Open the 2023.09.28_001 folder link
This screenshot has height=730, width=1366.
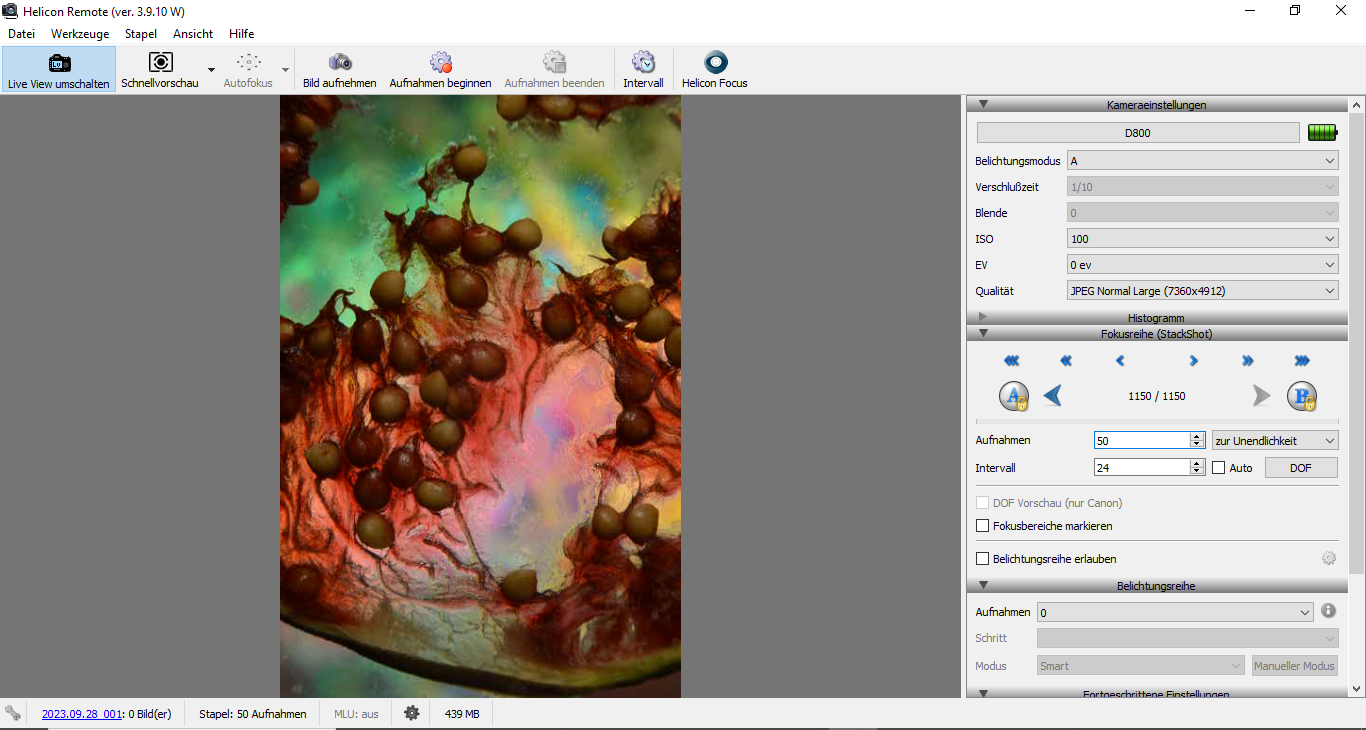point(81,714)
